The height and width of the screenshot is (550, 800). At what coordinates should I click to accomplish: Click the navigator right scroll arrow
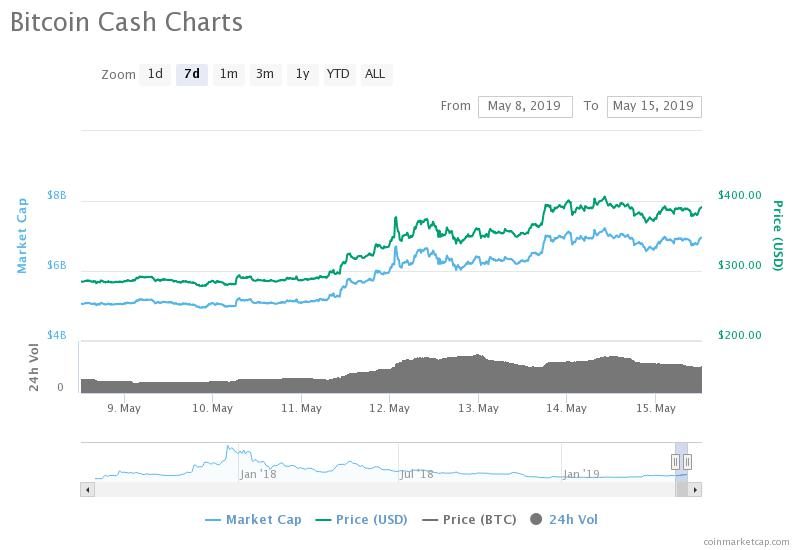tap(695, 490)
